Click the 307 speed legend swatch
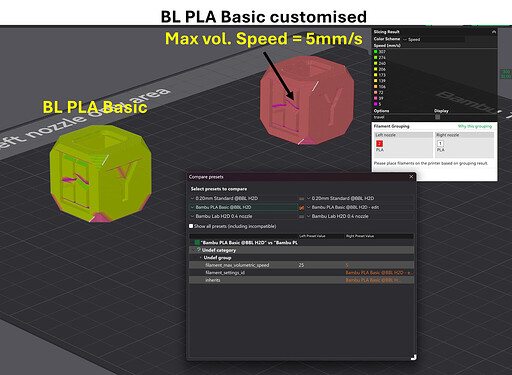 pos(376,52)
